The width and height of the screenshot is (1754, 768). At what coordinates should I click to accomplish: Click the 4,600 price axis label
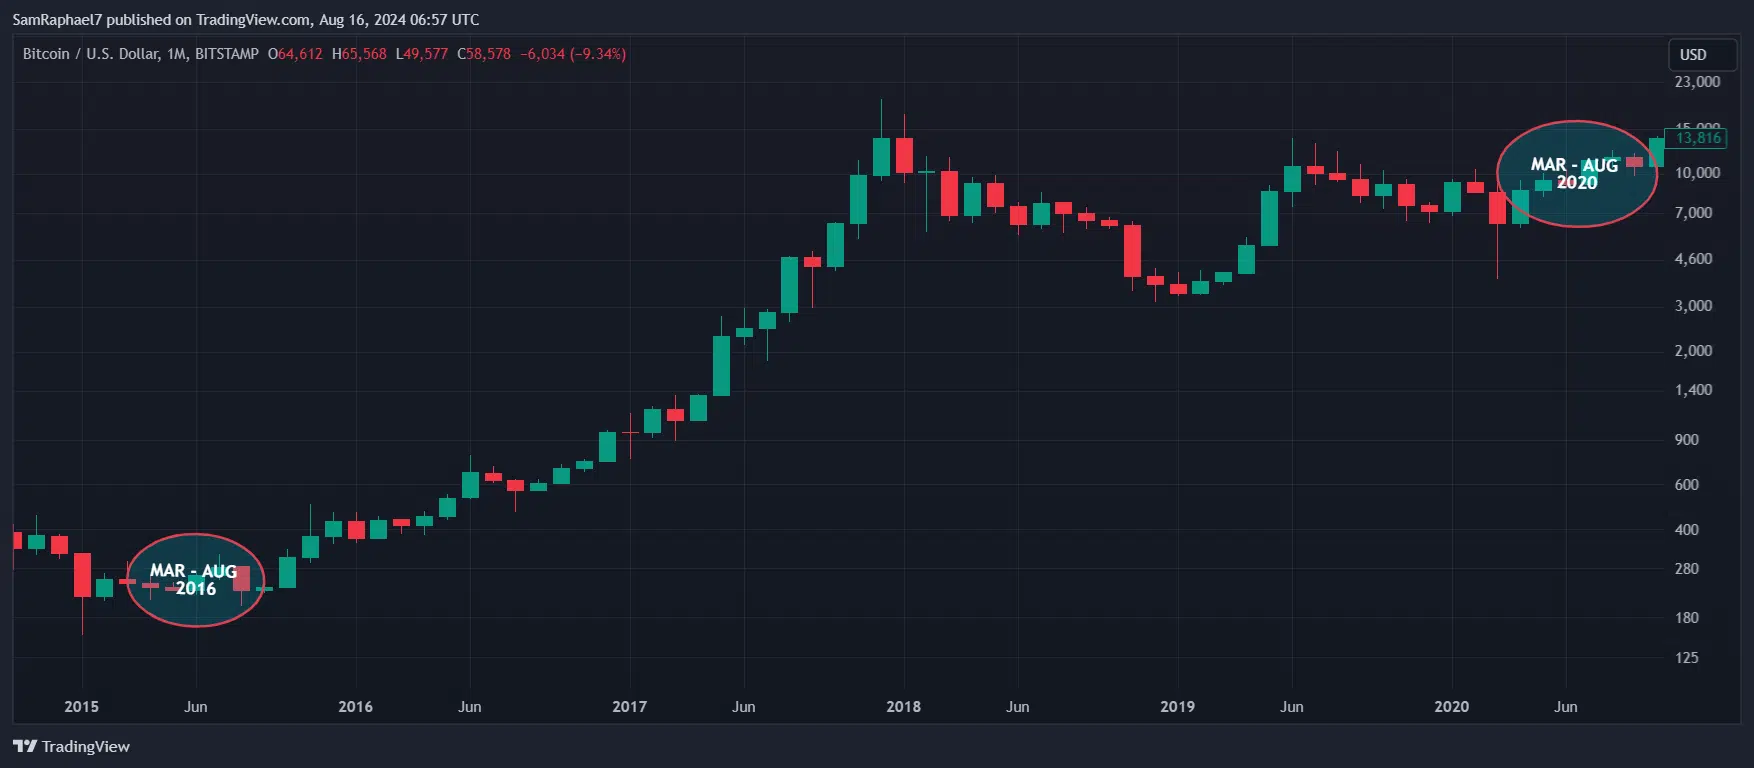pos(1693,259)
